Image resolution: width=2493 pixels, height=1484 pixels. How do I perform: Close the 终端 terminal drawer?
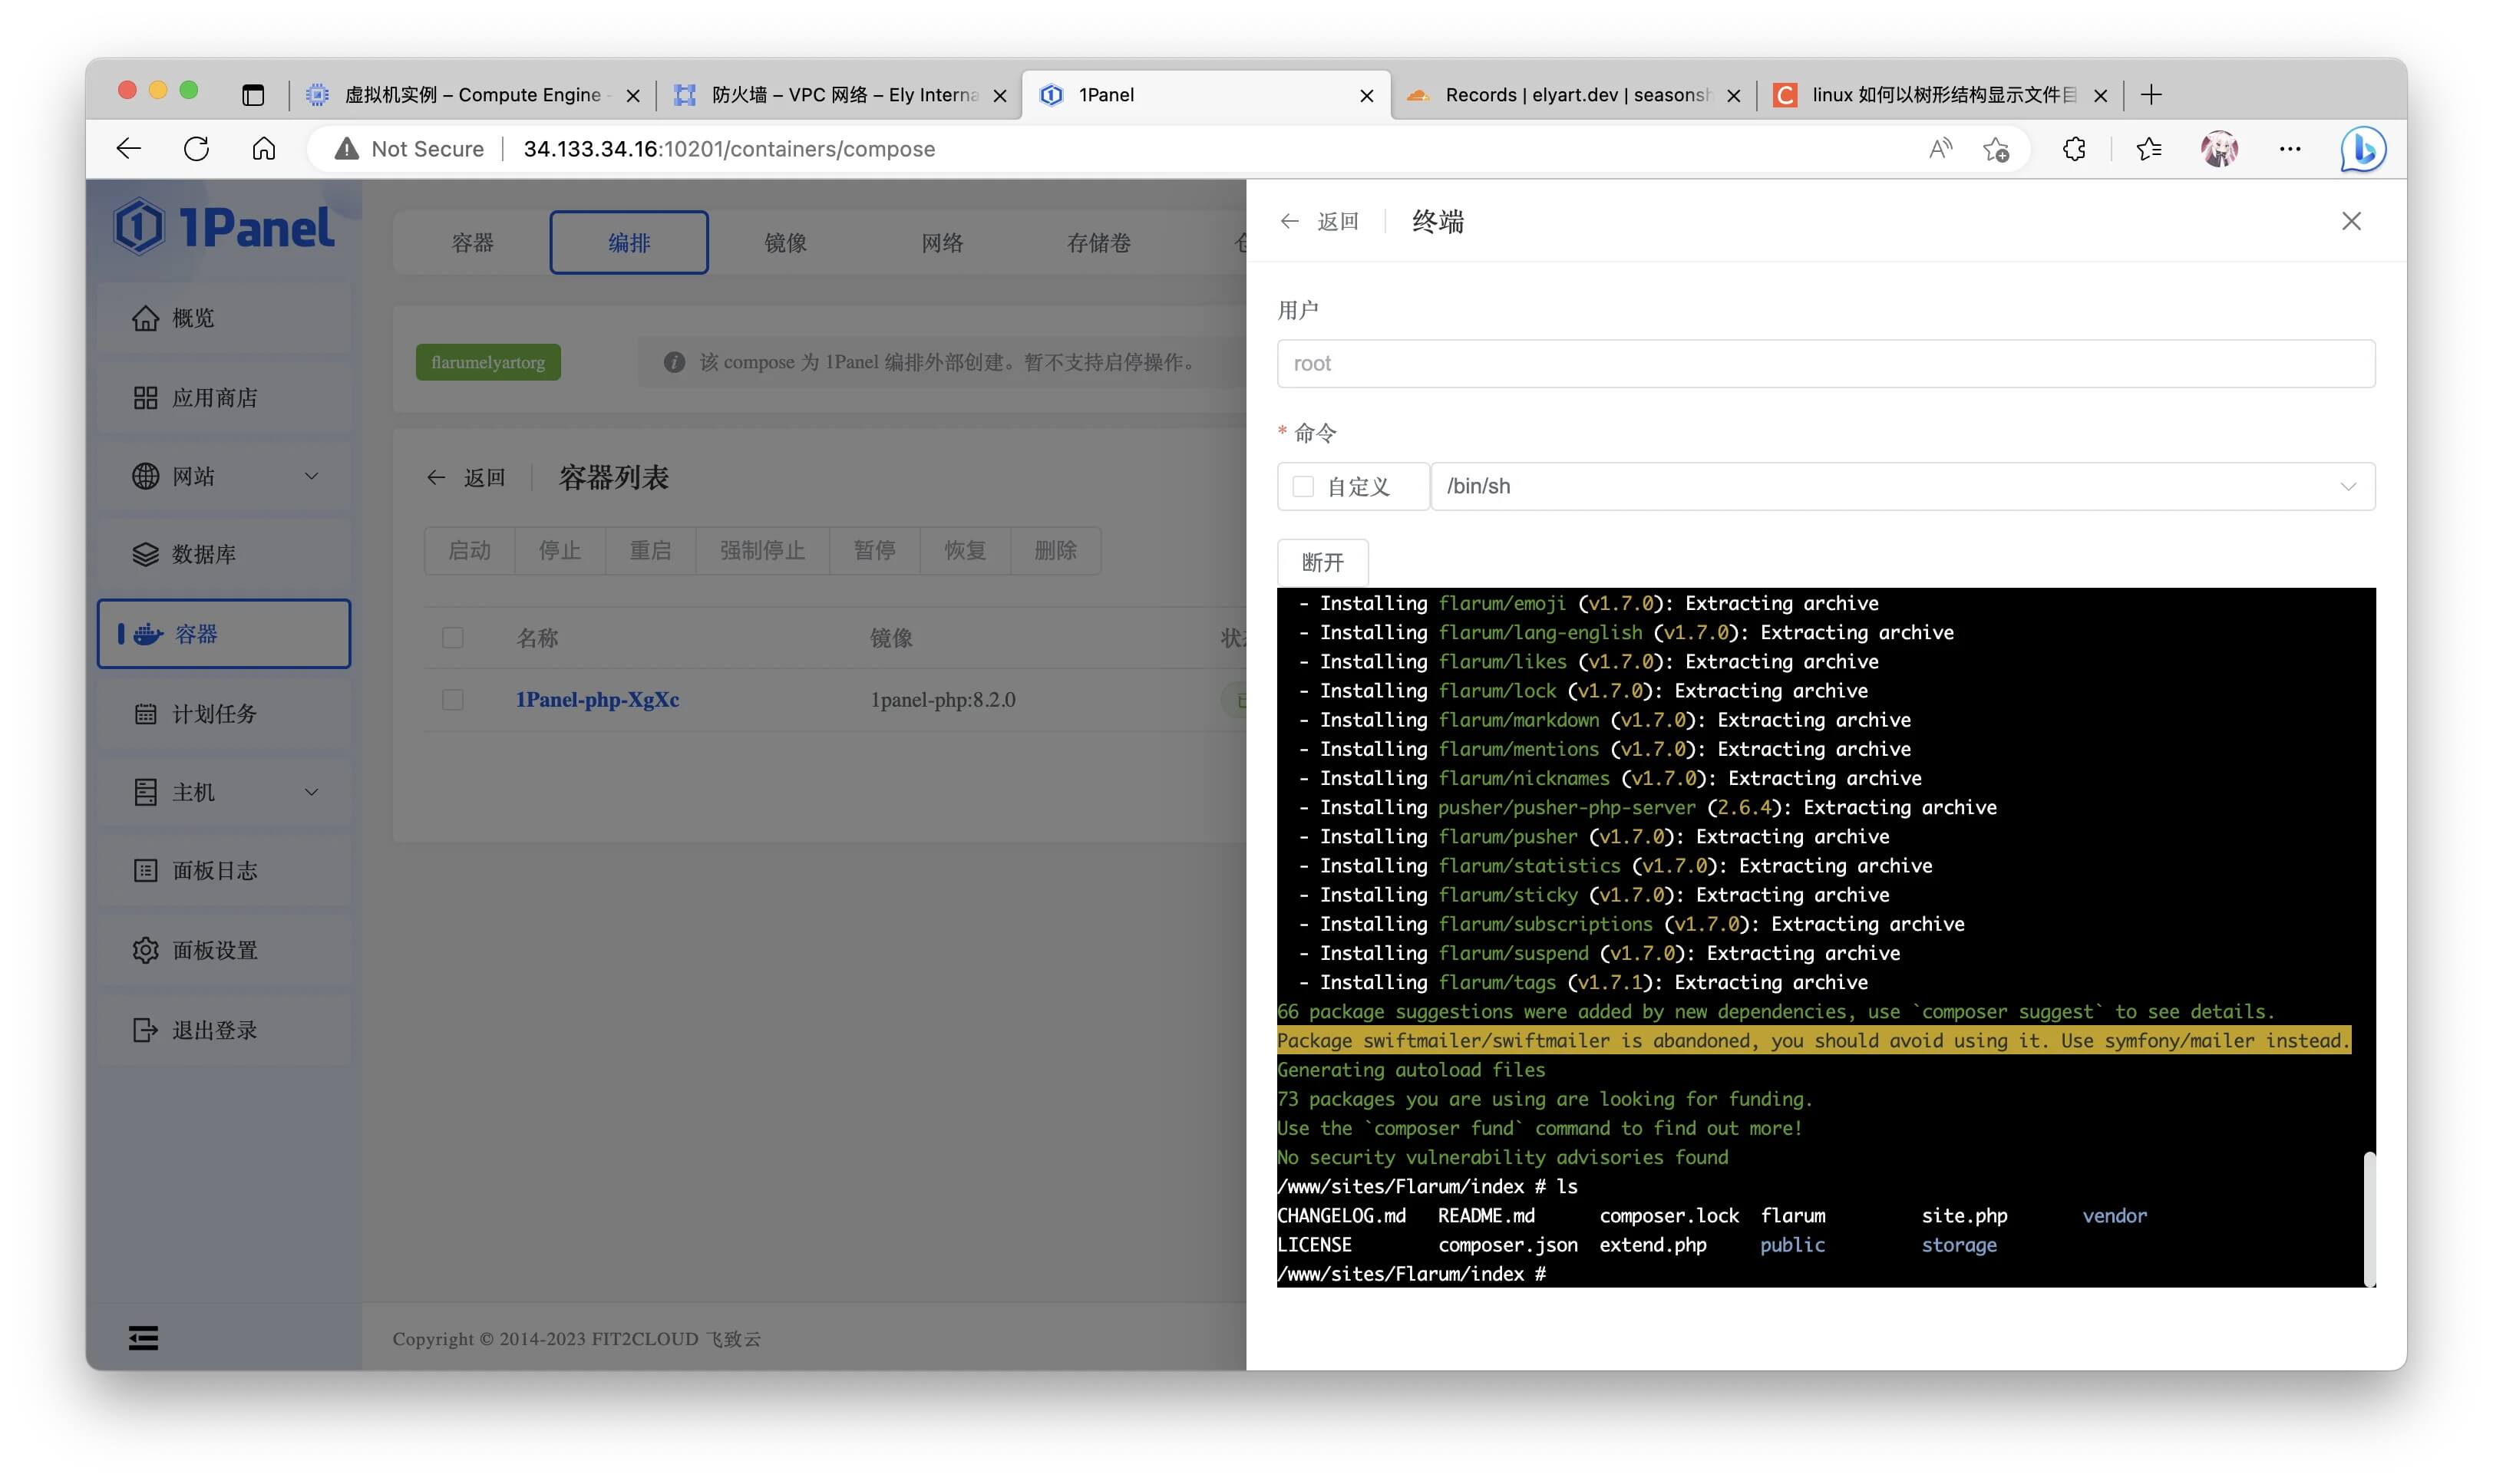tap(2351, 221)
